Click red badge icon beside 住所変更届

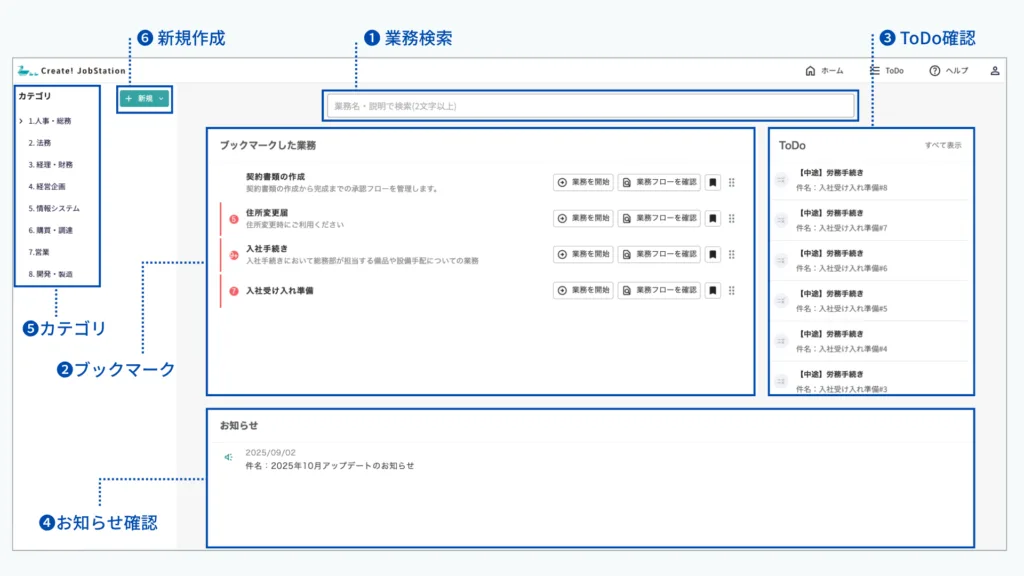[234, 218]
